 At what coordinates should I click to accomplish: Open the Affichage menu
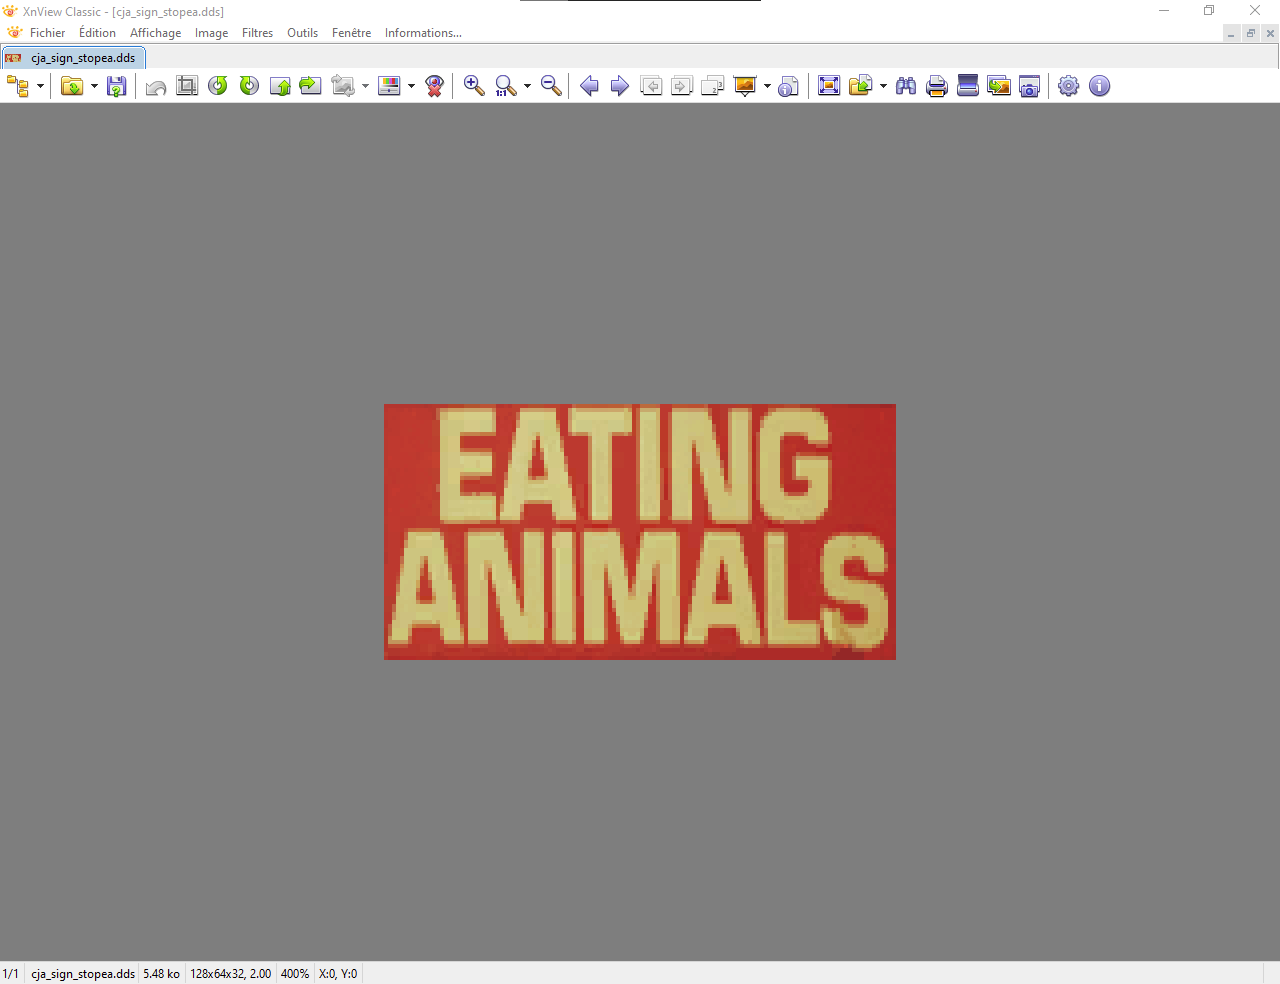156,33
